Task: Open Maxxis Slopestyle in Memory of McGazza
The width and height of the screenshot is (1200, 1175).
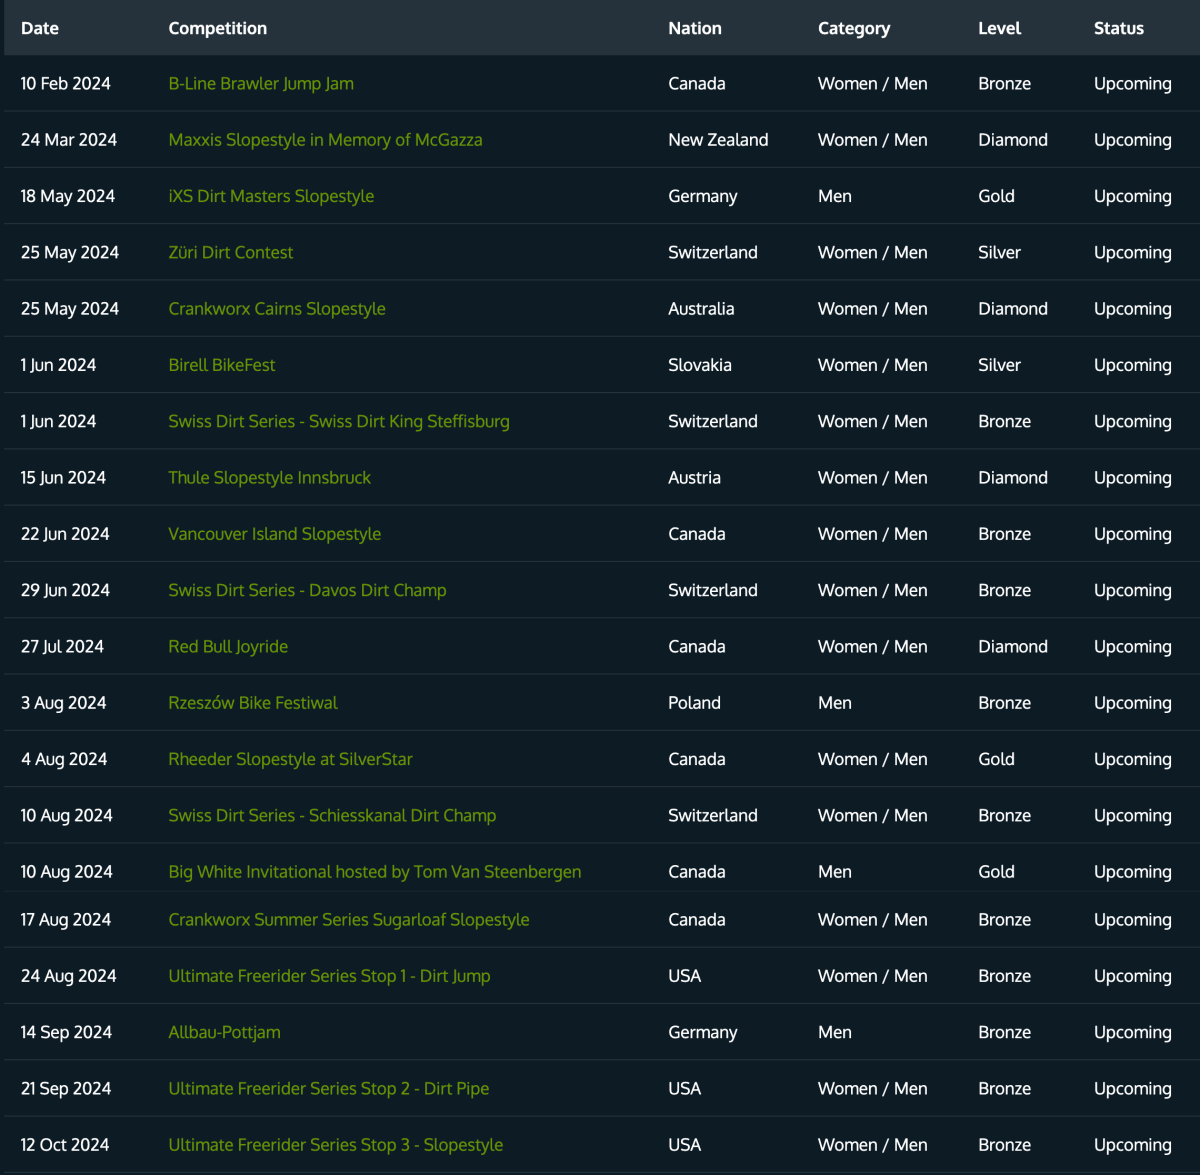Action: coord(325,140)
